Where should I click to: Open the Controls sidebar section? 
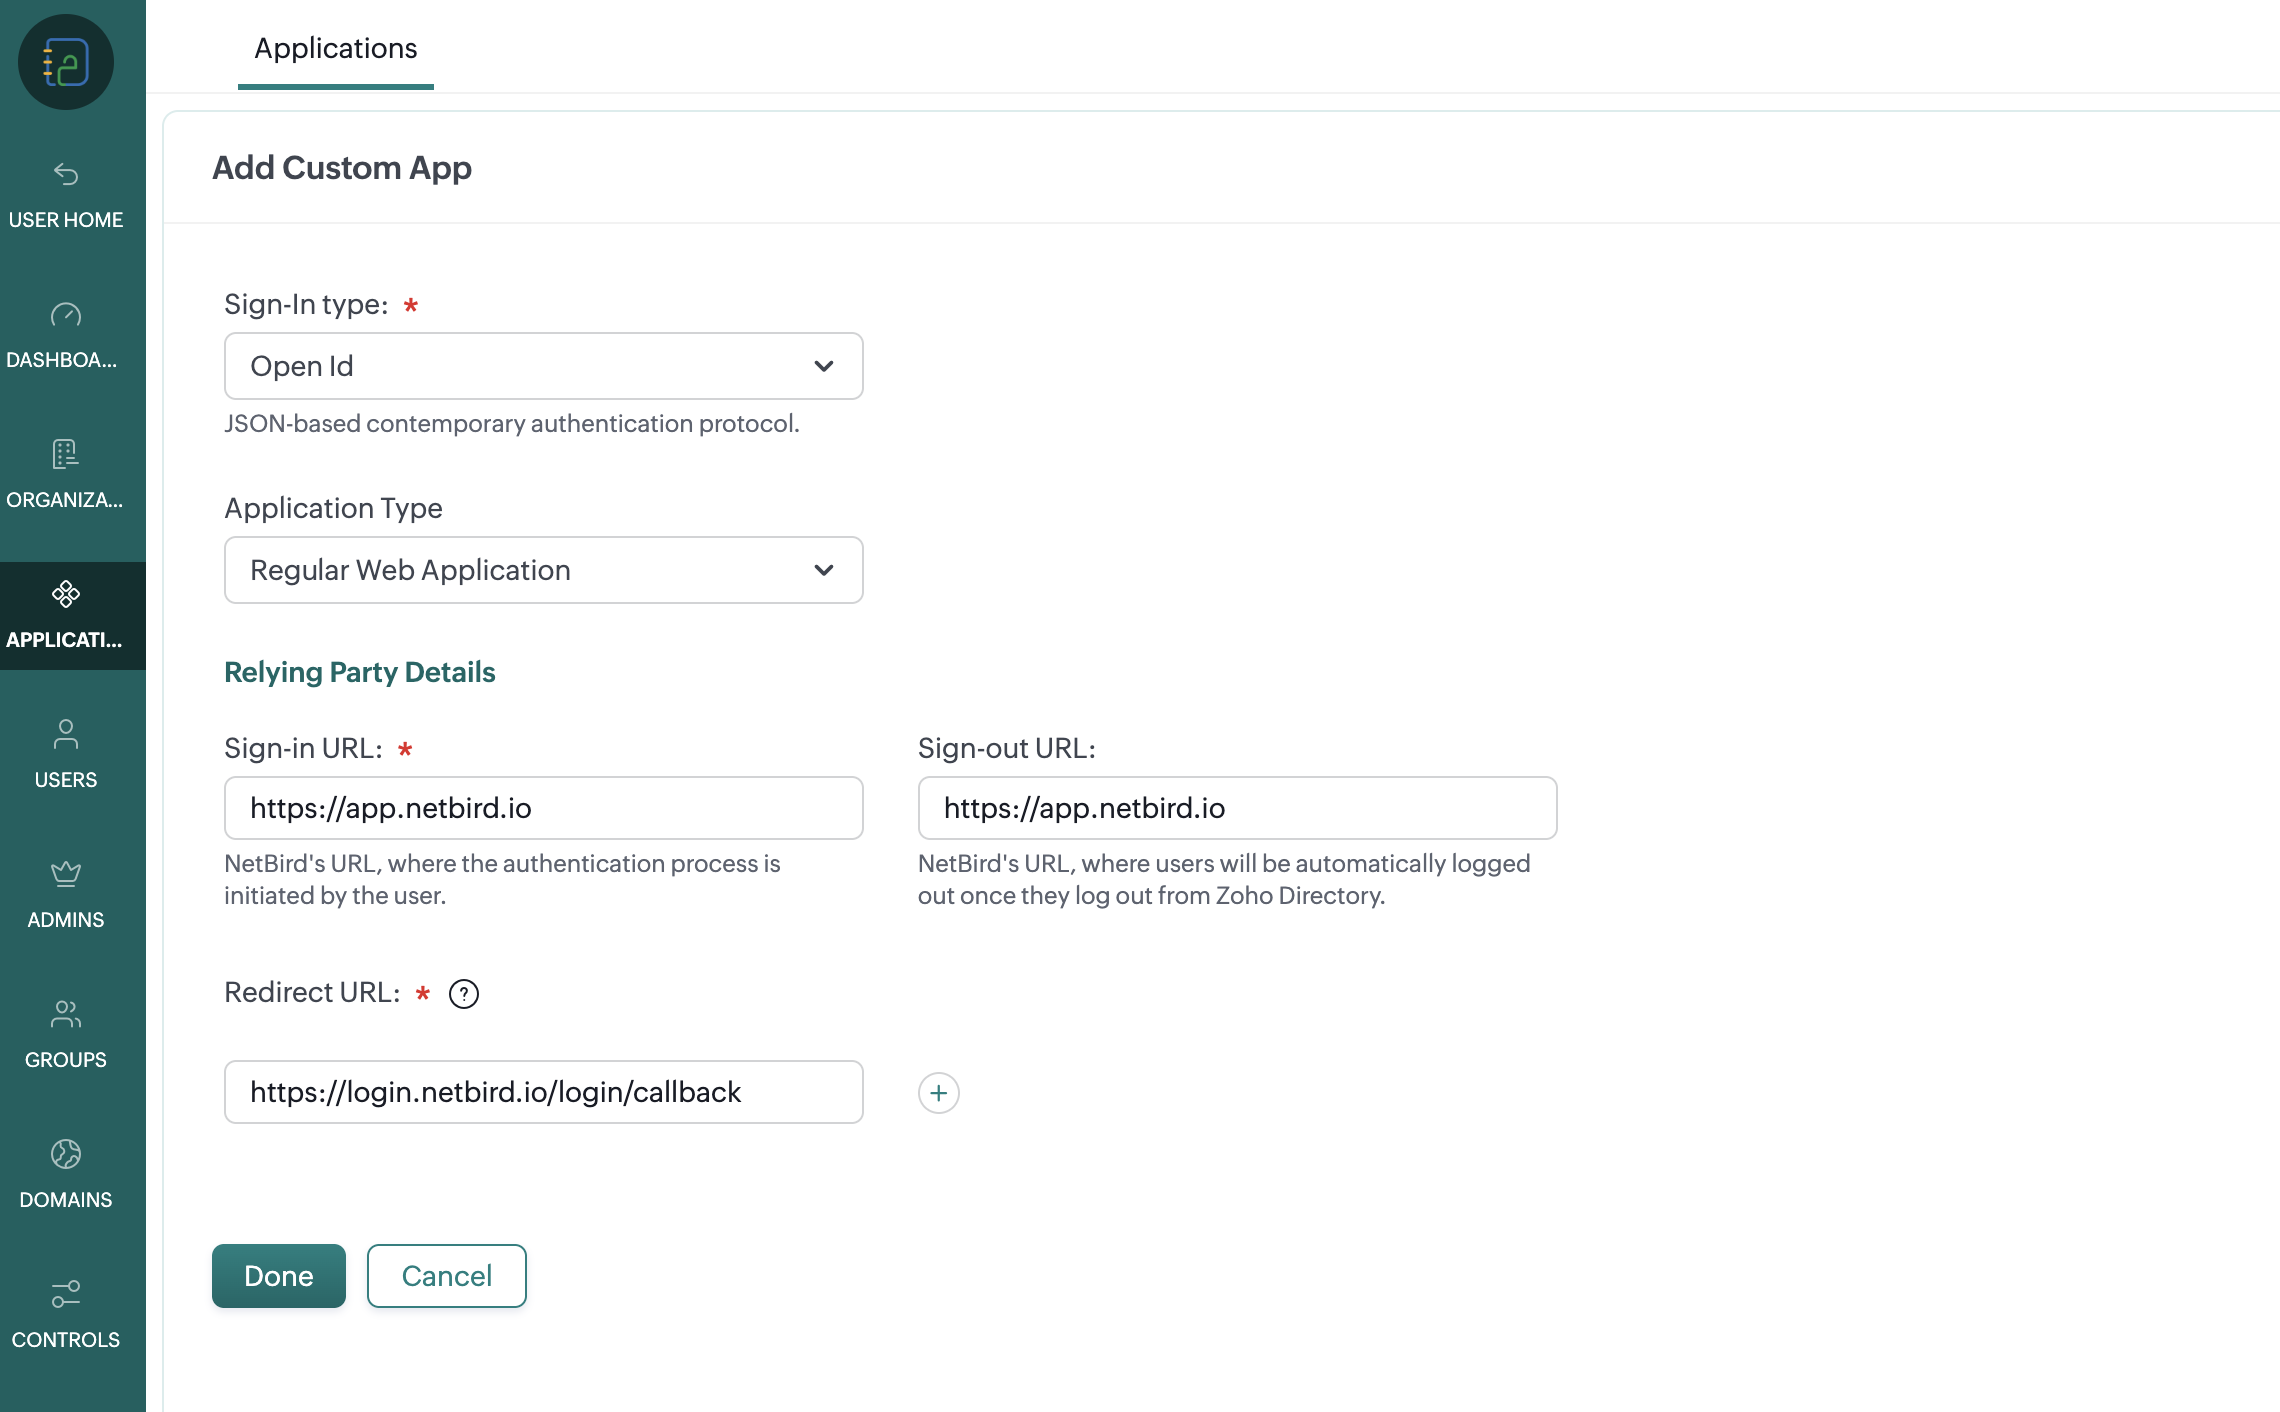point(66,1316)
